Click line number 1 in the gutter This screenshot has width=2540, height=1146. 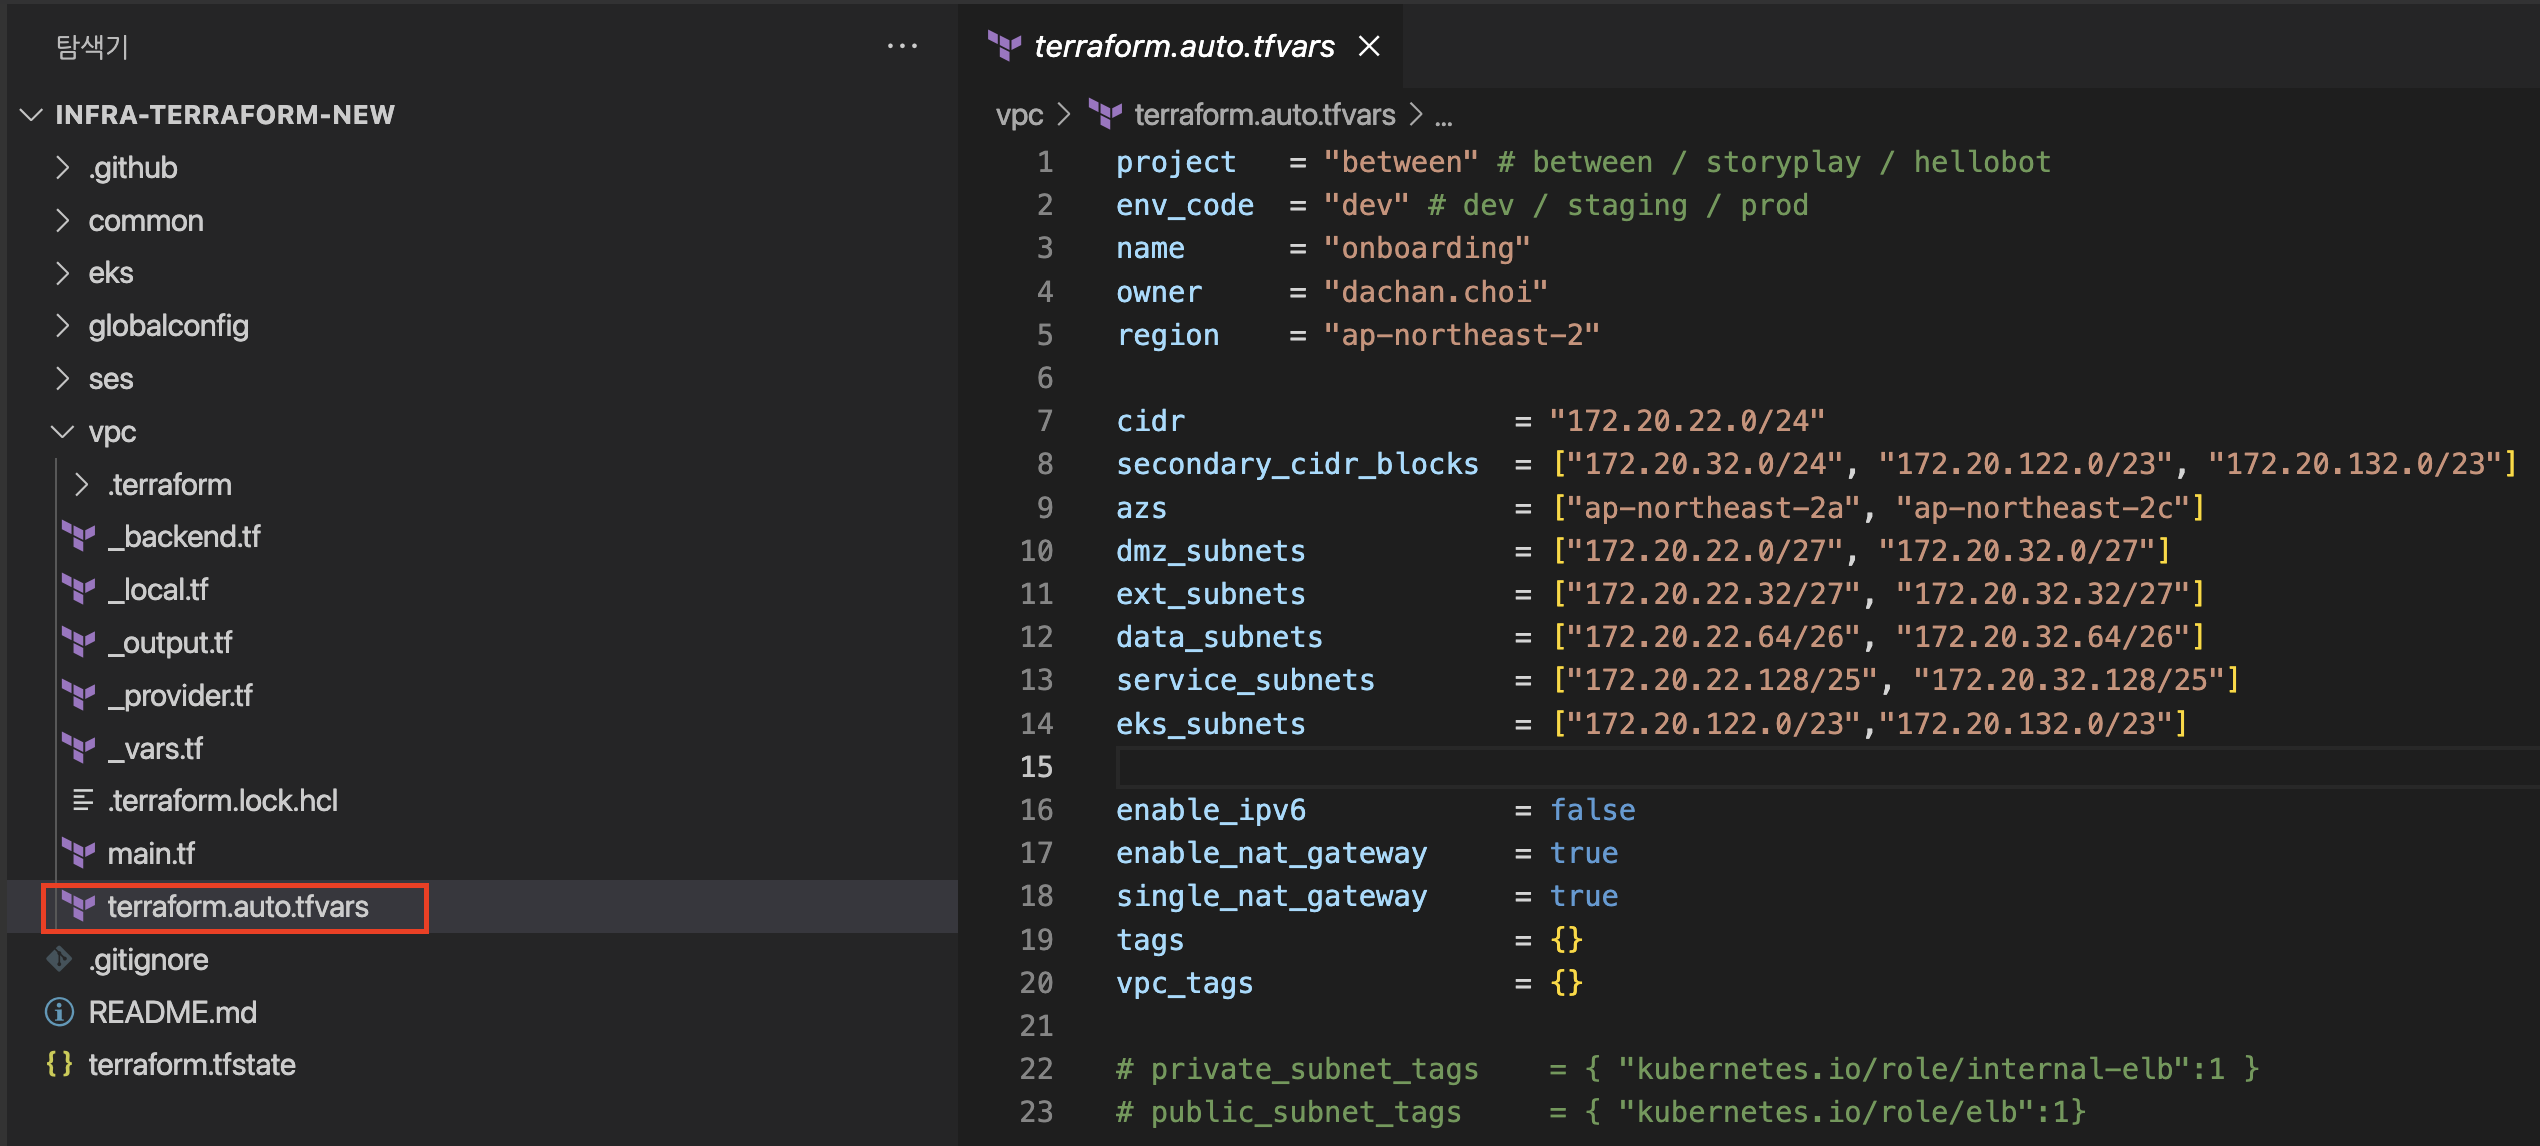[1045, 162]
